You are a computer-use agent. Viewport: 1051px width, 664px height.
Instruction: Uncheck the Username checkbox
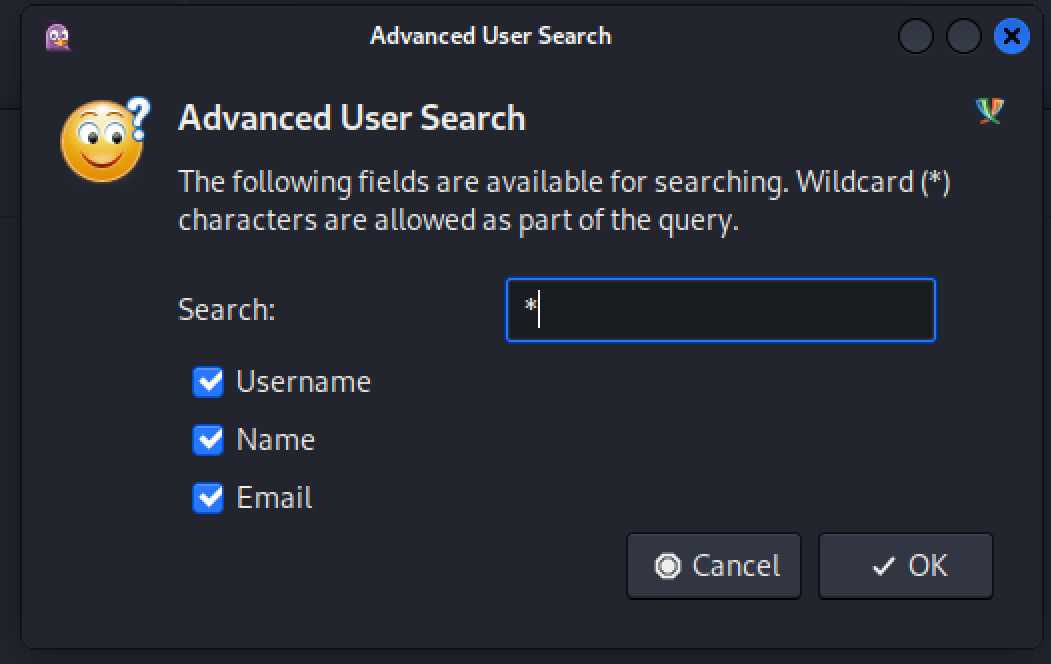[208, 382]
